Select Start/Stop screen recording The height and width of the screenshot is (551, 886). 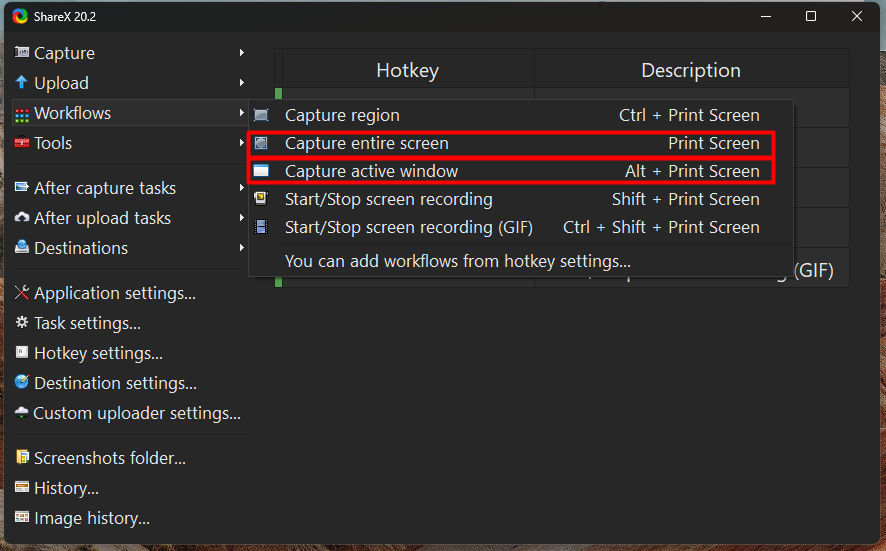coord(520,199)
